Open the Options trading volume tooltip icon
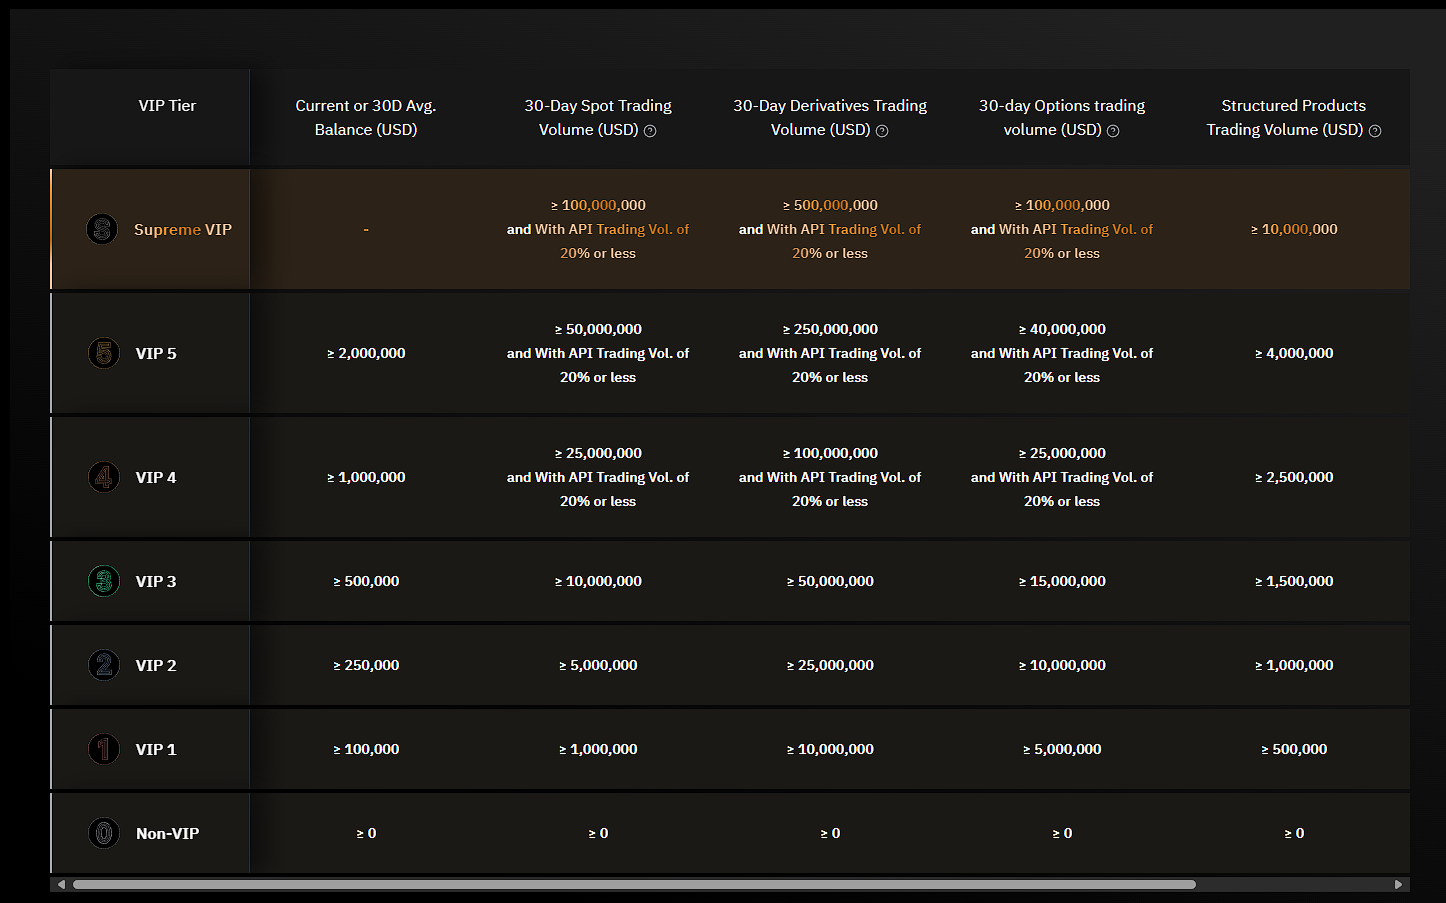The image size is (1446, 903). click(x=1113, y=130)
